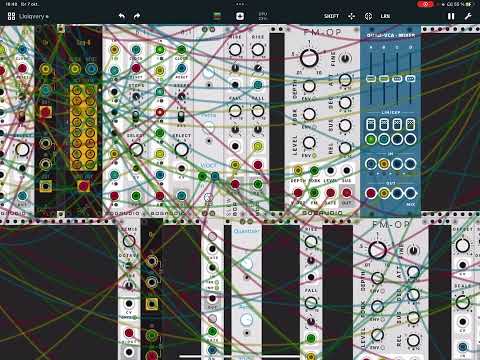Viewport: 480px width, 360px height.
Task: Click the upper FM-OP REL knob
Action: pyautogui.click(x=345, y=148)
